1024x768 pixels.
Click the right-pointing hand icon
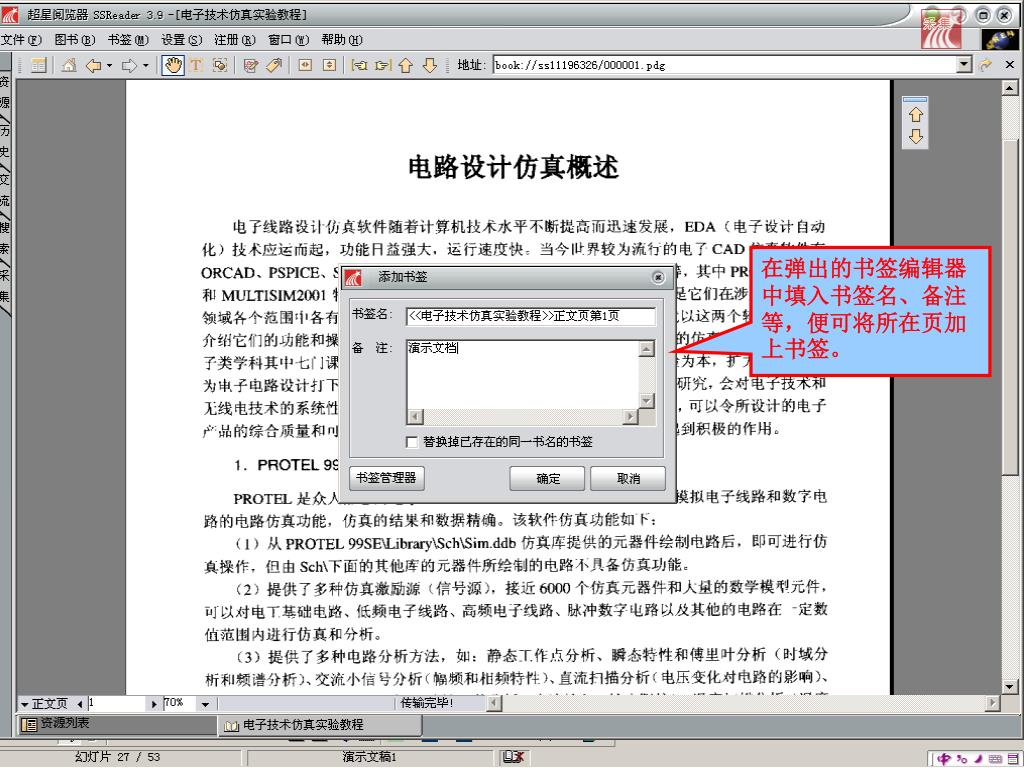[x=383, y=65]
